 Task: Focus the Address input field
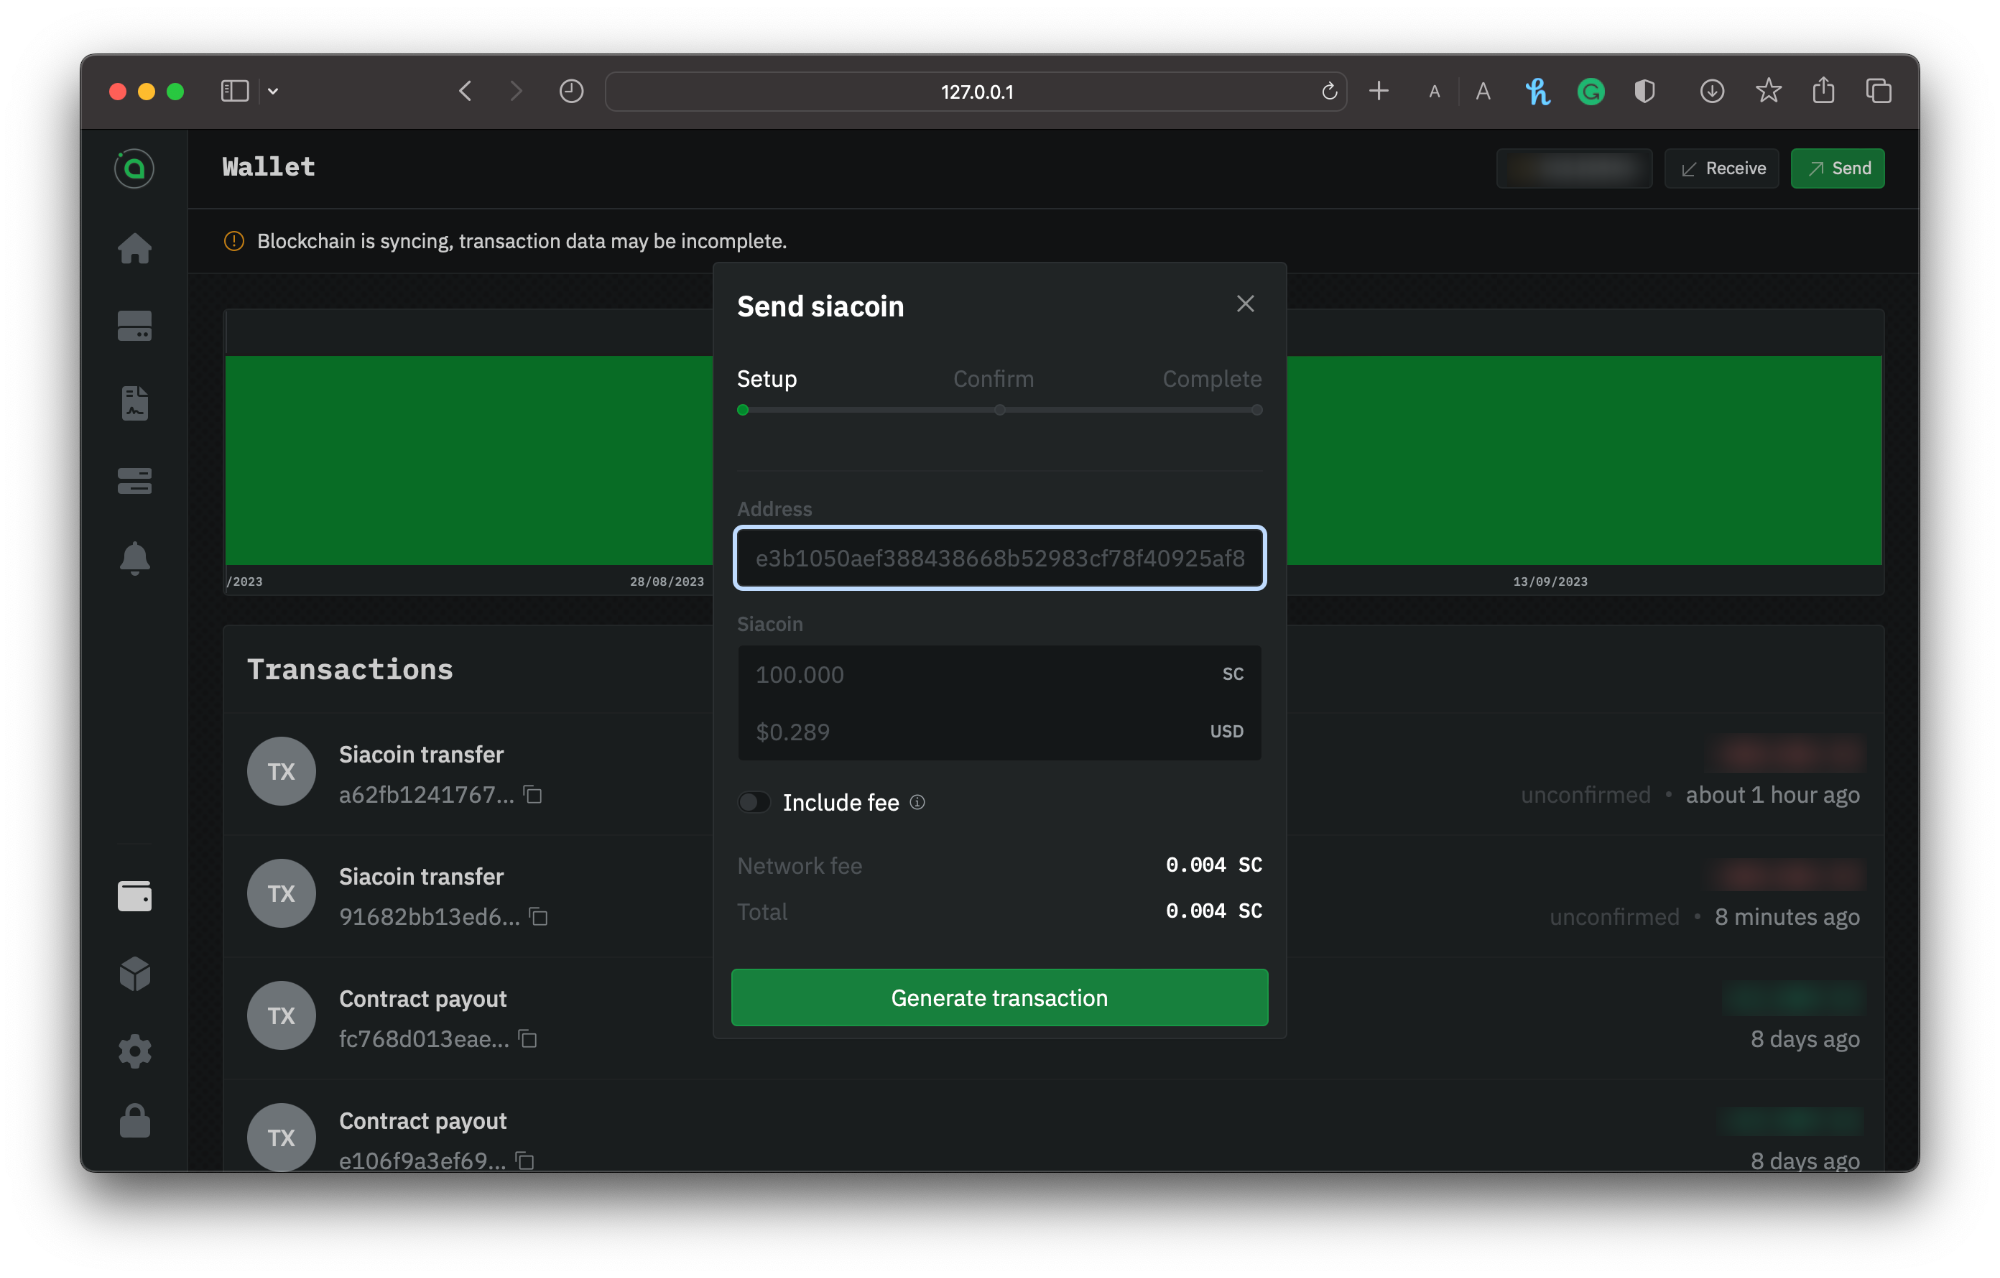point(999,558)
